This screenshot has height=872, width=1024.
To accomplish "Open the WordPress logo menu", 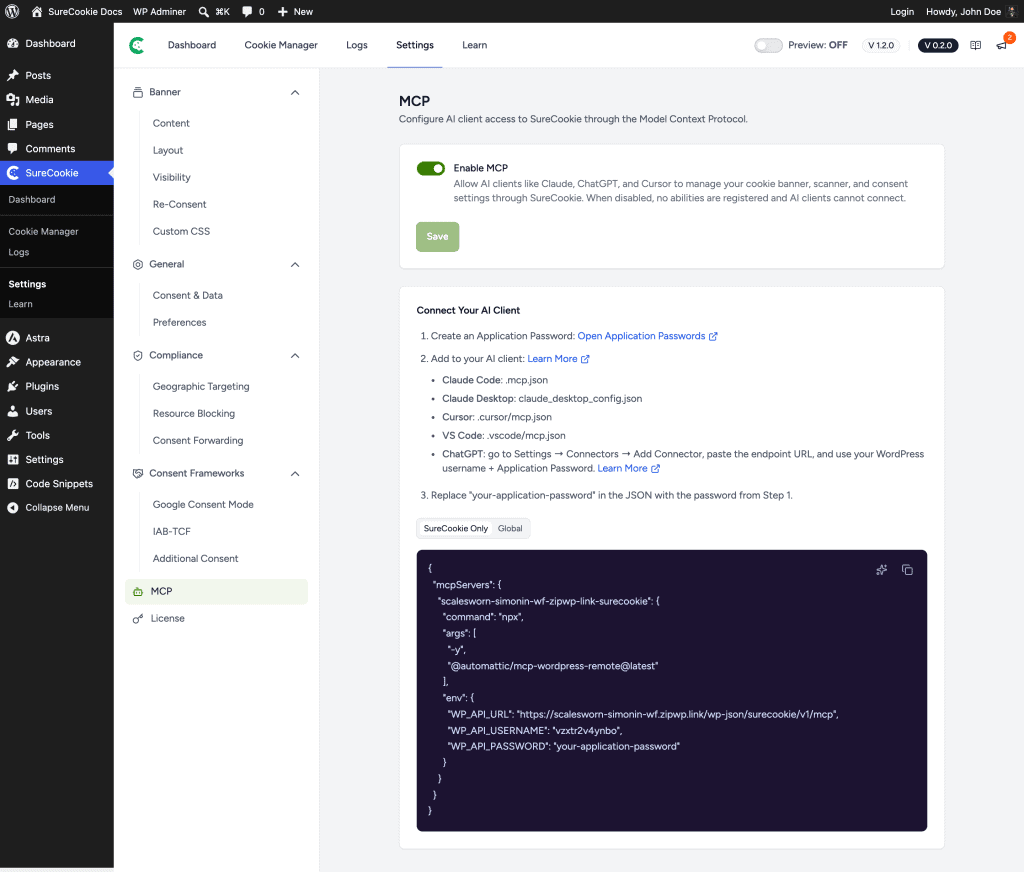I will 12,11.
